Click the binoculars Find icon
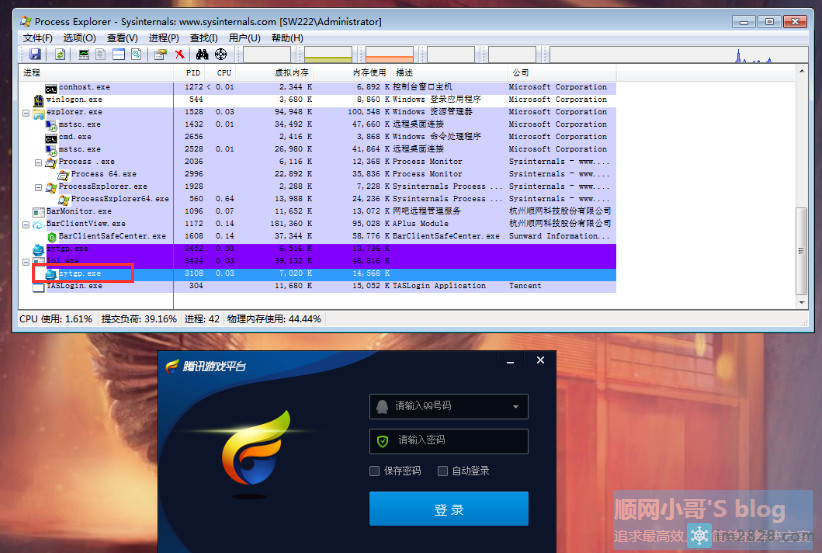This screenshot has height=553, width=822. pos(202,54)
